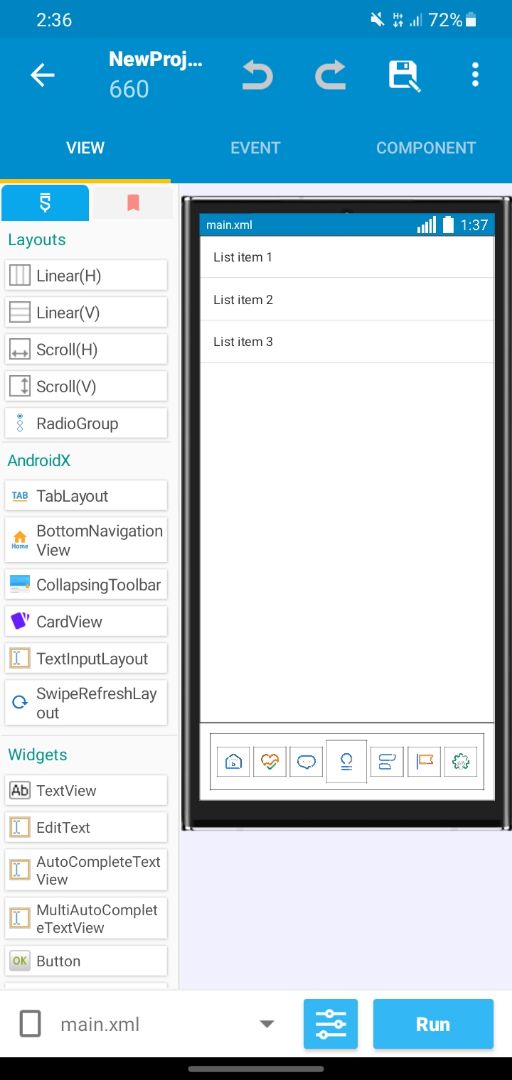The width and height of the screenshot is (512, 1080).
Task: Choose the SwipeRefreshLayout widget
Action: click(x=86, y=703)
